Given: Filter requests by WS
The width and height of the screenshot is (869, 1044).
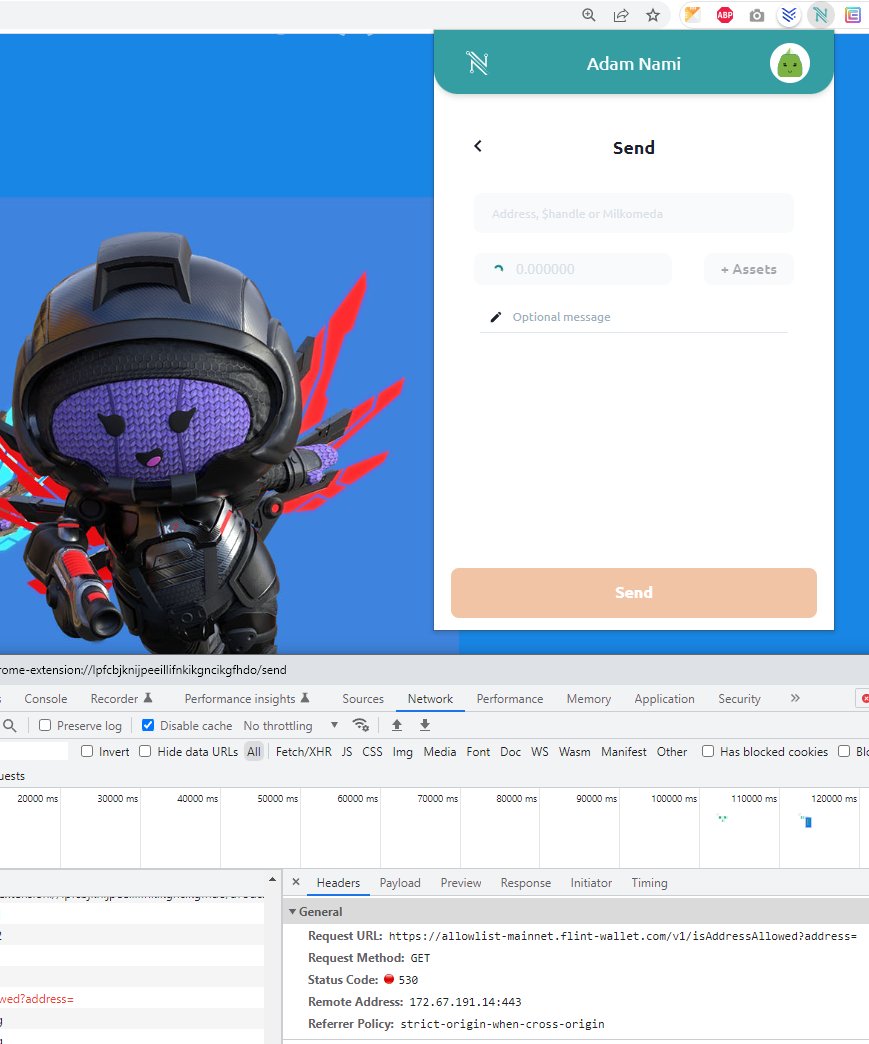Looking at the screenshot, I should click(x=539, y=751).
